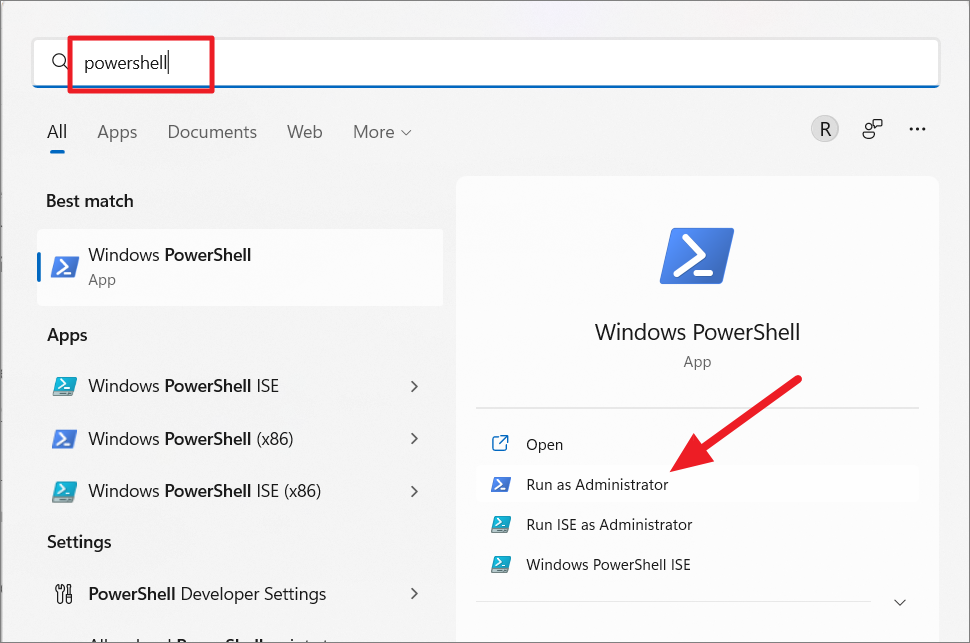Expand Windows PowerShell ISE chevron
The height and width of the screenshot is (643, 970).
coord(414,386)
